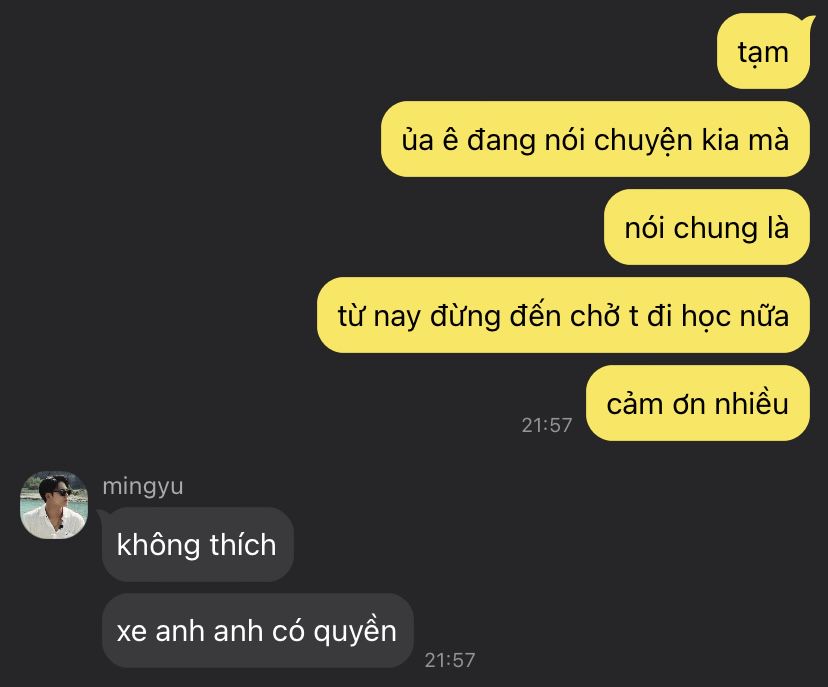Click the mingyu sender name label

coord(143,487)
